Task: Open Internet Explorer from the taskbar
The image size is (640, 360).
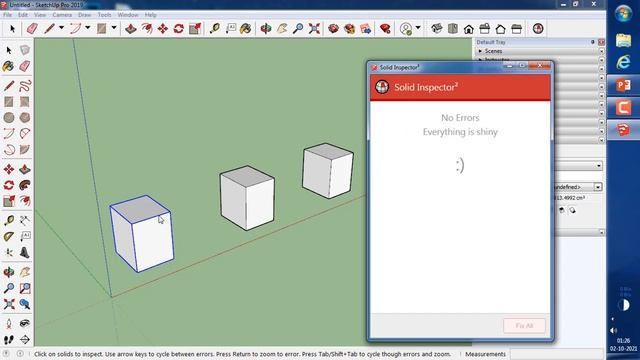Action: tap(623, 62)
